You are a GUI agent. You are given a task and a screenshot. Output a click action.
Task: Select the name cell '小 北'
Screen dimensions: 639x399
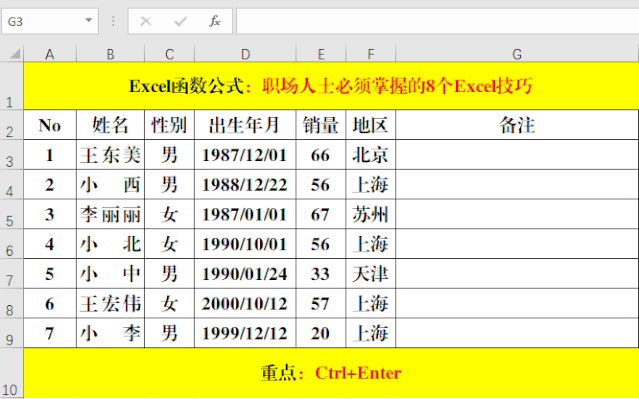[110, 244]
